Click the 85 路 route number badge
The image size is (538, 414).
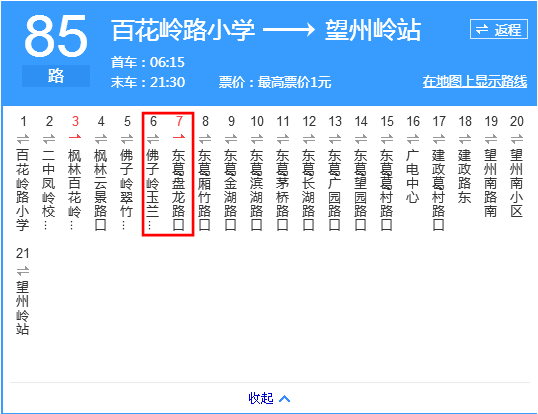56,51
